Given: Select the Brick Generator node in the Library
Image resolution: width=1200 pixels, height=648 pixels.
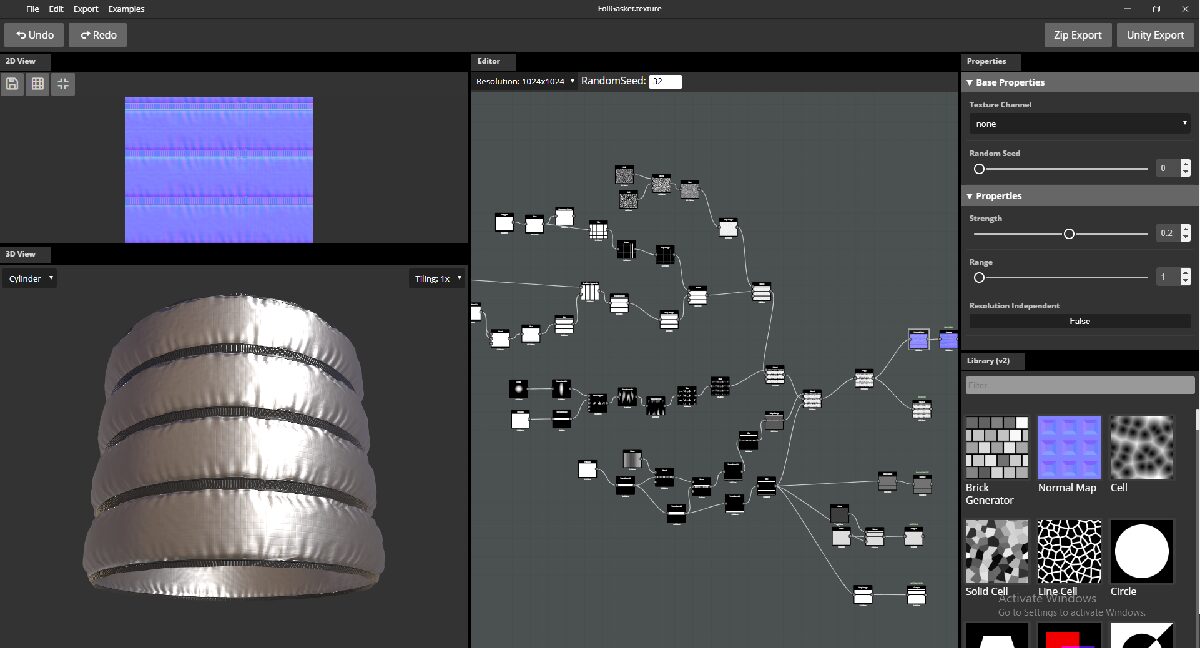Looking at the screenshot, I should click(996, 447).
